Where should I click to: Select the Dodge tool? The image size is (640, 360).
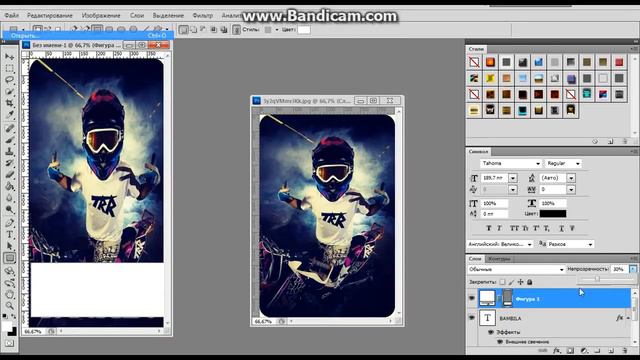(9, 209)
